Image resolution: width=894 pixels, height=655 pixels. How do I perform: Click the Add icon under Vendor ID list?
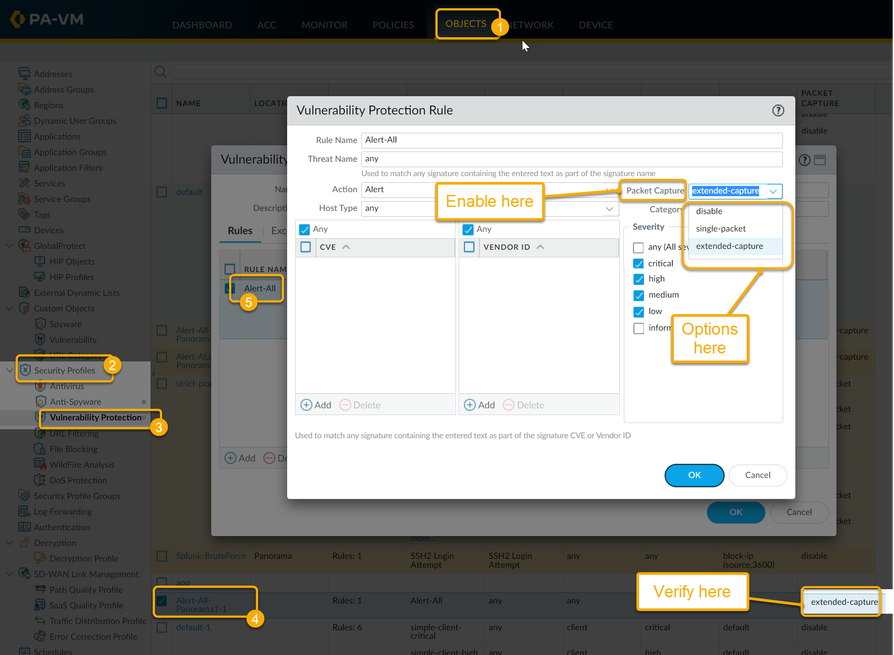pos(470,405)
